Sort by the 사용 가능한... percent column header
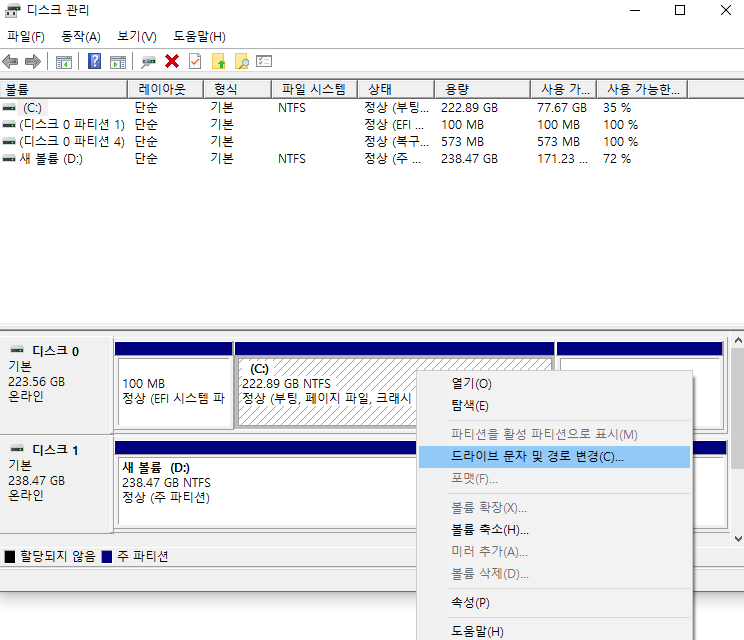This screenshot has width=744, height=640. point(642,89)
